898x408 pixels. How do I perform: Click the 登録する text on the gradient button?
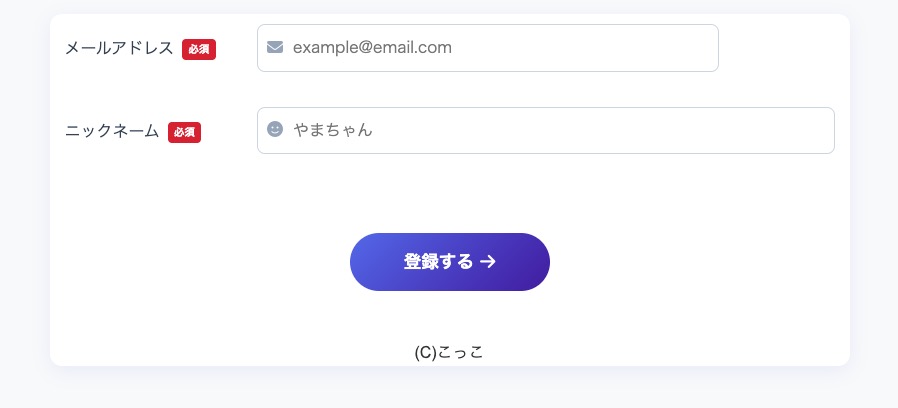click(x=438, y=262)
